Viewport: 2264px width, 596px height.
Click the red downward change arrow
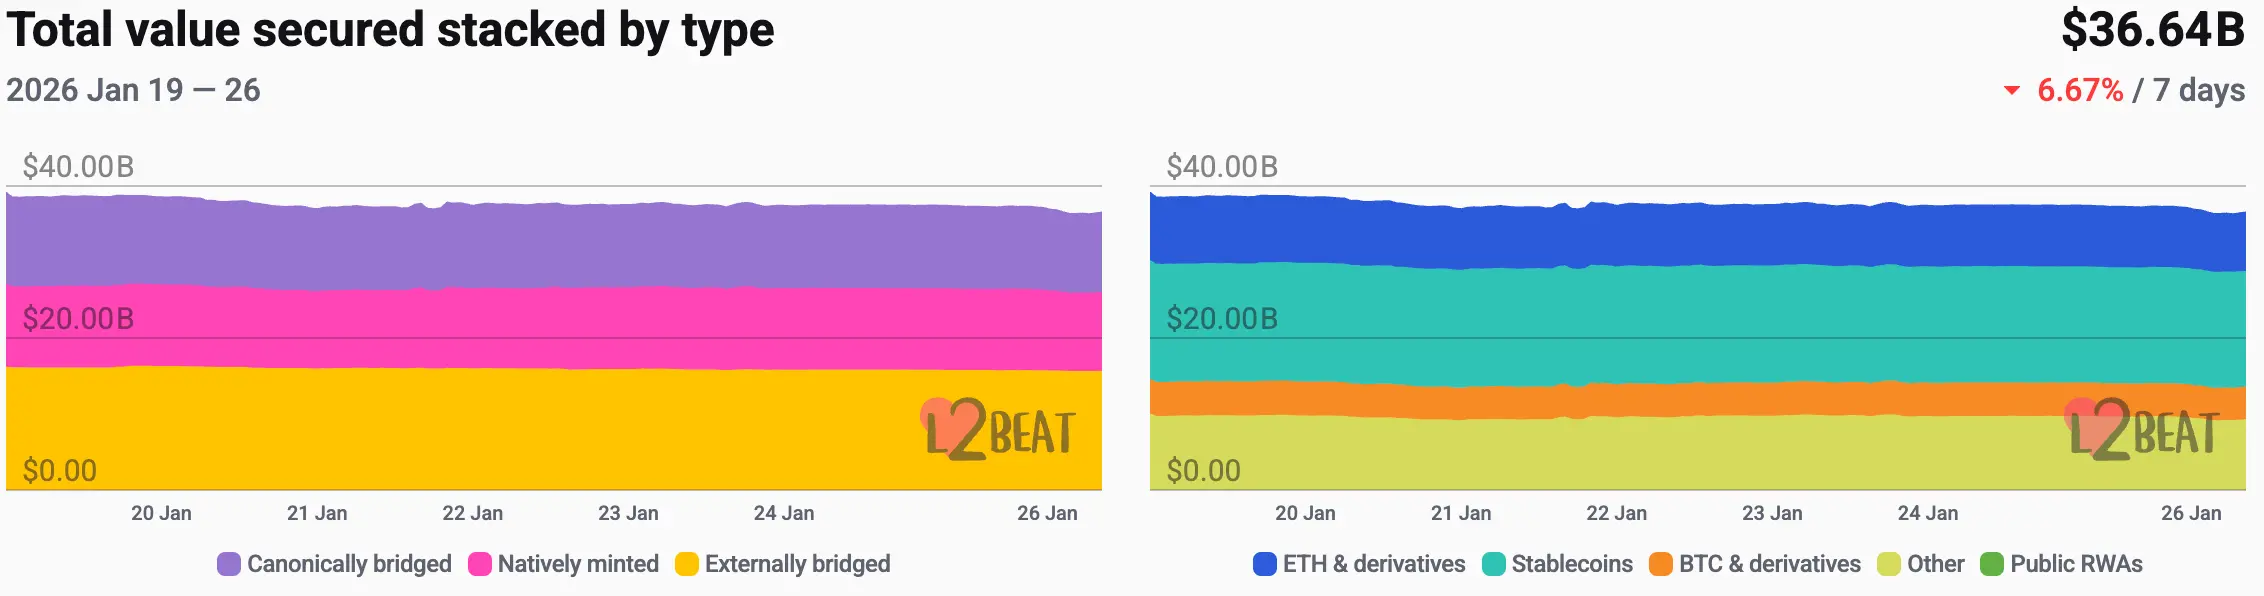coord(2012,91)
